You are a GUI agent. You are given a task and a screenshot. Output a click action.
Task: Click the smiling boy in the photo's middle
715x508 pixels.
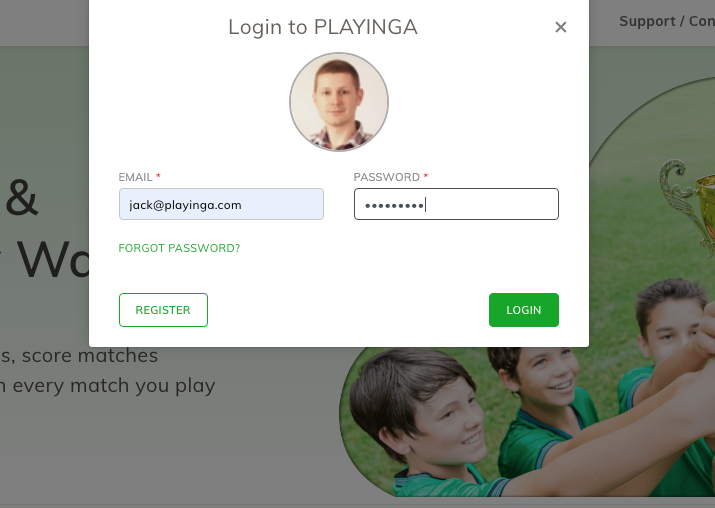[x=543, y=392]
